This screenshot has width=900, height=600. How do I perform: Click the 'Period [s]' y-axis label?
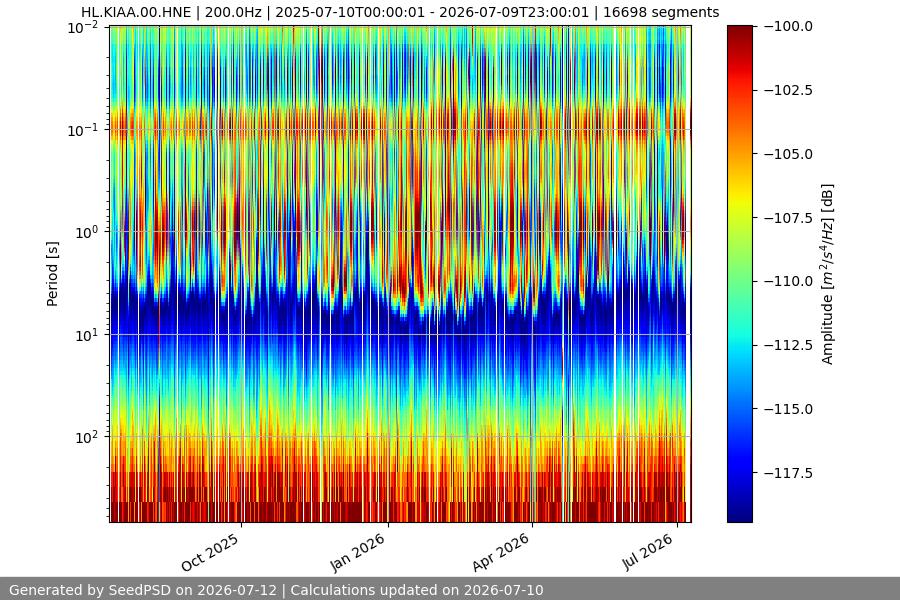pos(52,274)
